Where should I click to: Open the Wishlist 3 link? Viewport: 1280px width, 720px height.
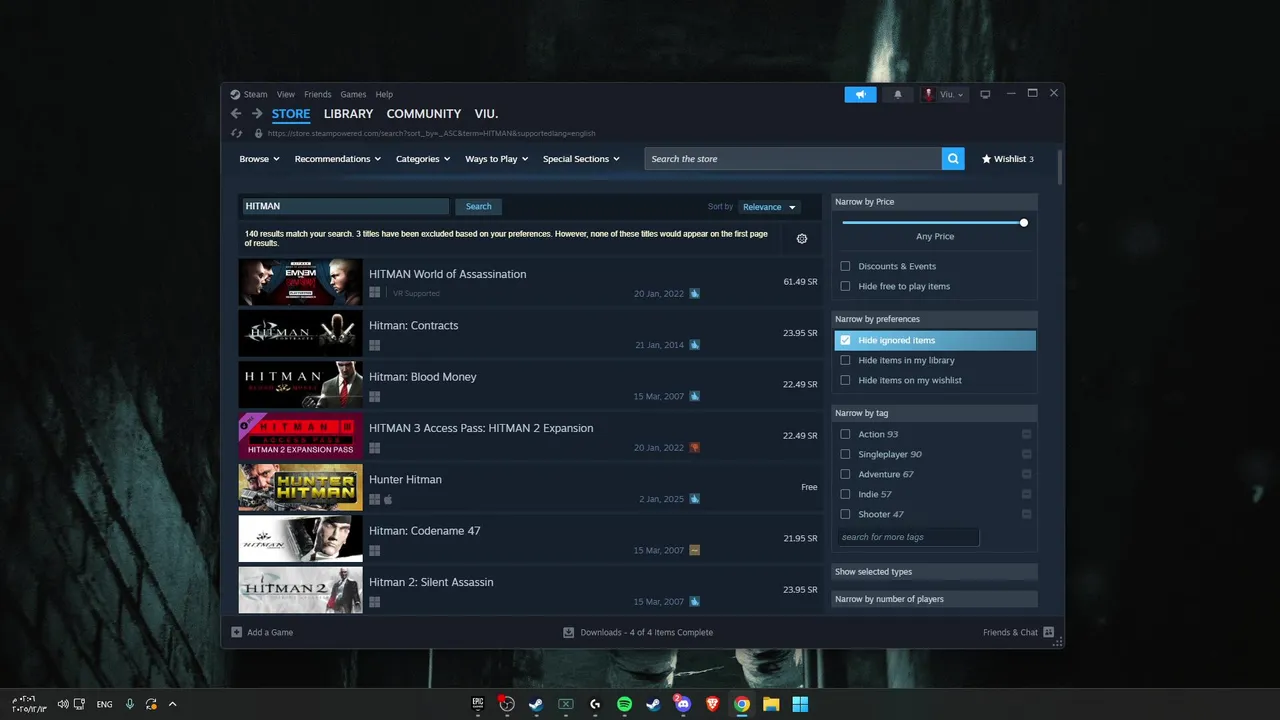click(x=1007, y=159)
